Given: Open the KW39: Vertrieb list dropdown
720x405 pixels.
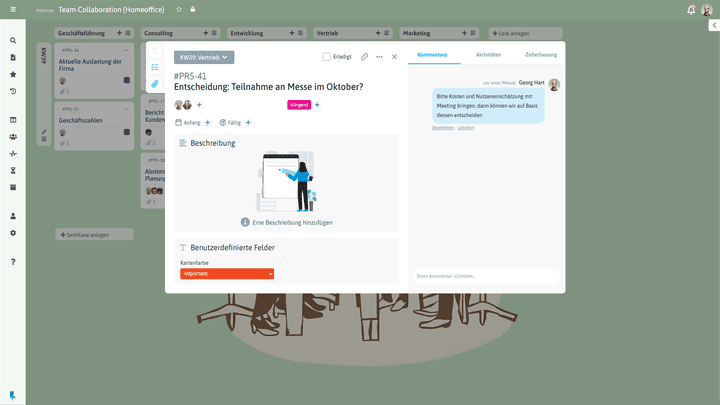Looking at the screenshot, I should [x=204, y=57].
